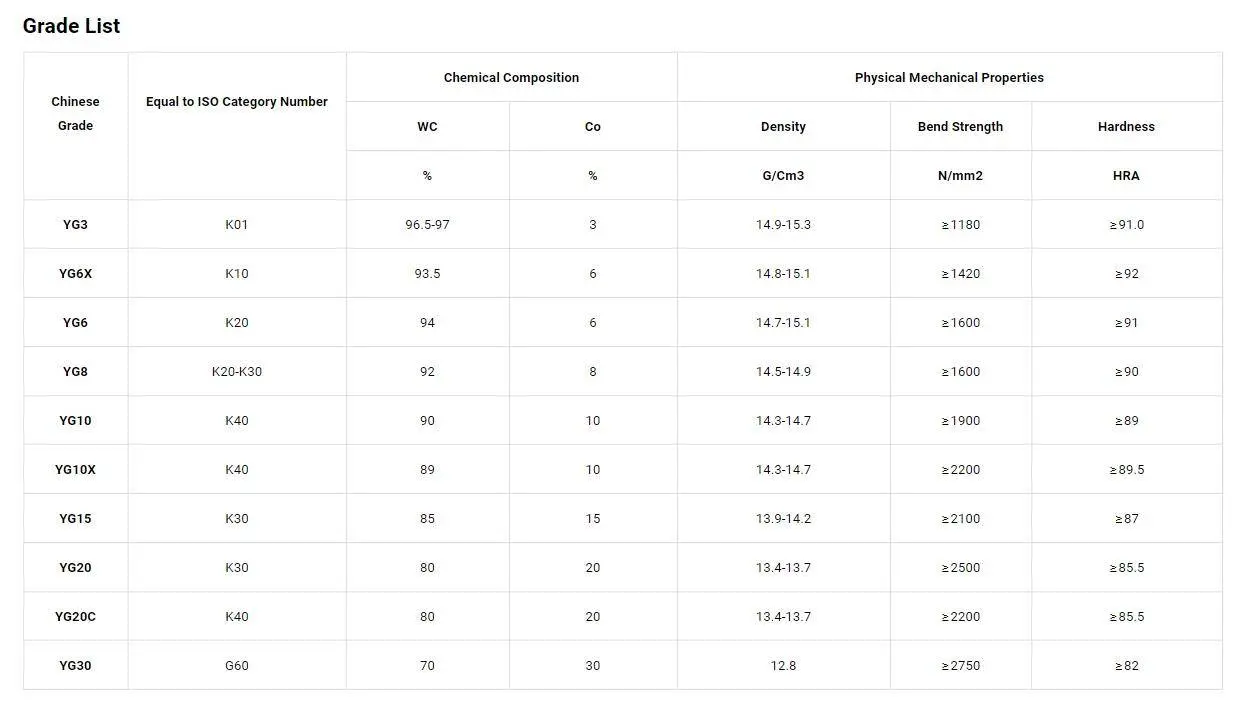
Task: Click the ≥91.0 hardness value
Action: 1126,224
